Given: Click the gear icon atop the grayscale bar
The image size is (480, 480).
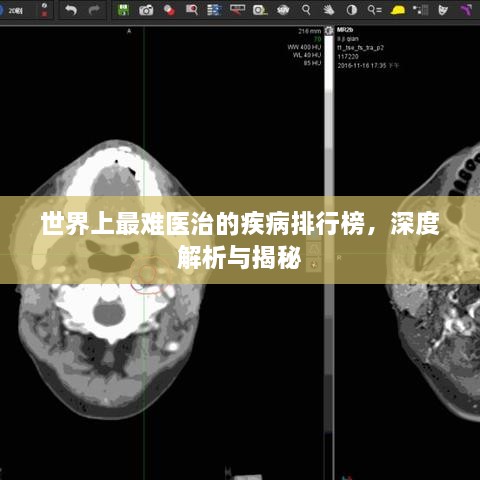Looking at the screenshot, I should pos(329,31).
